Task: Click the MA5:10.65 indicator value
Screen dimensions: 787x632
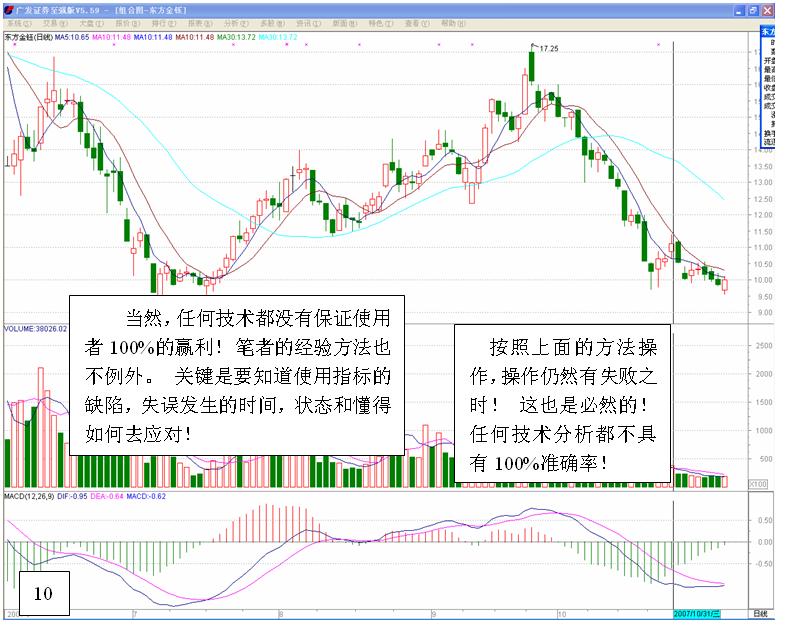Action: [x=72, y=37]
